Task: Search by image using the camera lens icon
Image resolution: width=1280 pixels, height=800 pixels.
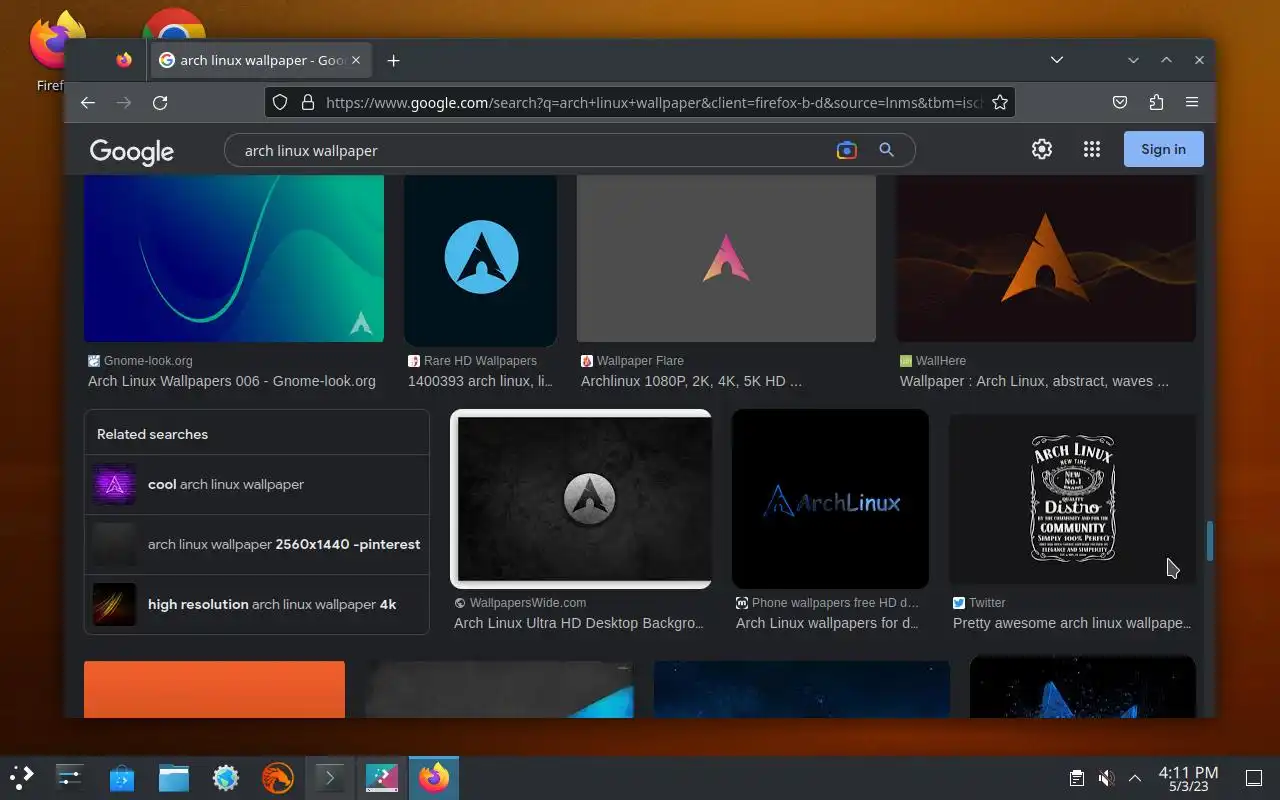Action: [x=846, y=150]
